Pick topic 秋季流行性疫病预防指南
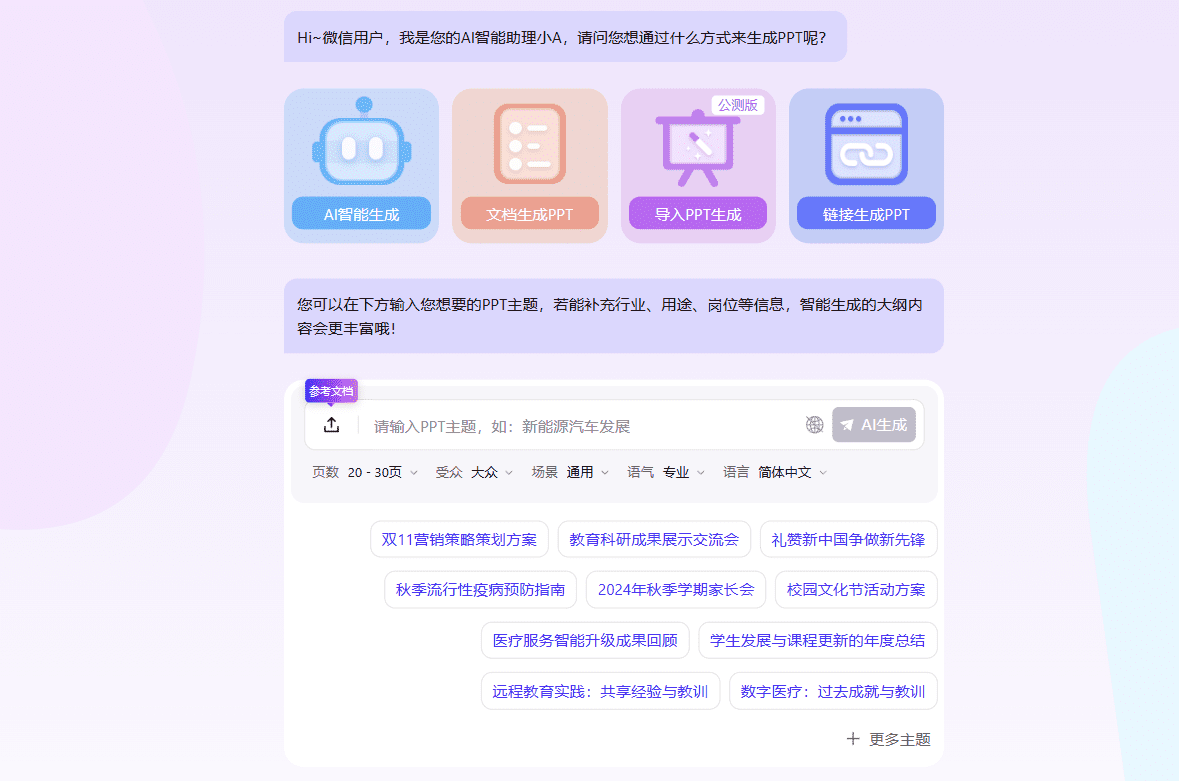This screenshot has width=1179, height=781. (x=480, y=590)
